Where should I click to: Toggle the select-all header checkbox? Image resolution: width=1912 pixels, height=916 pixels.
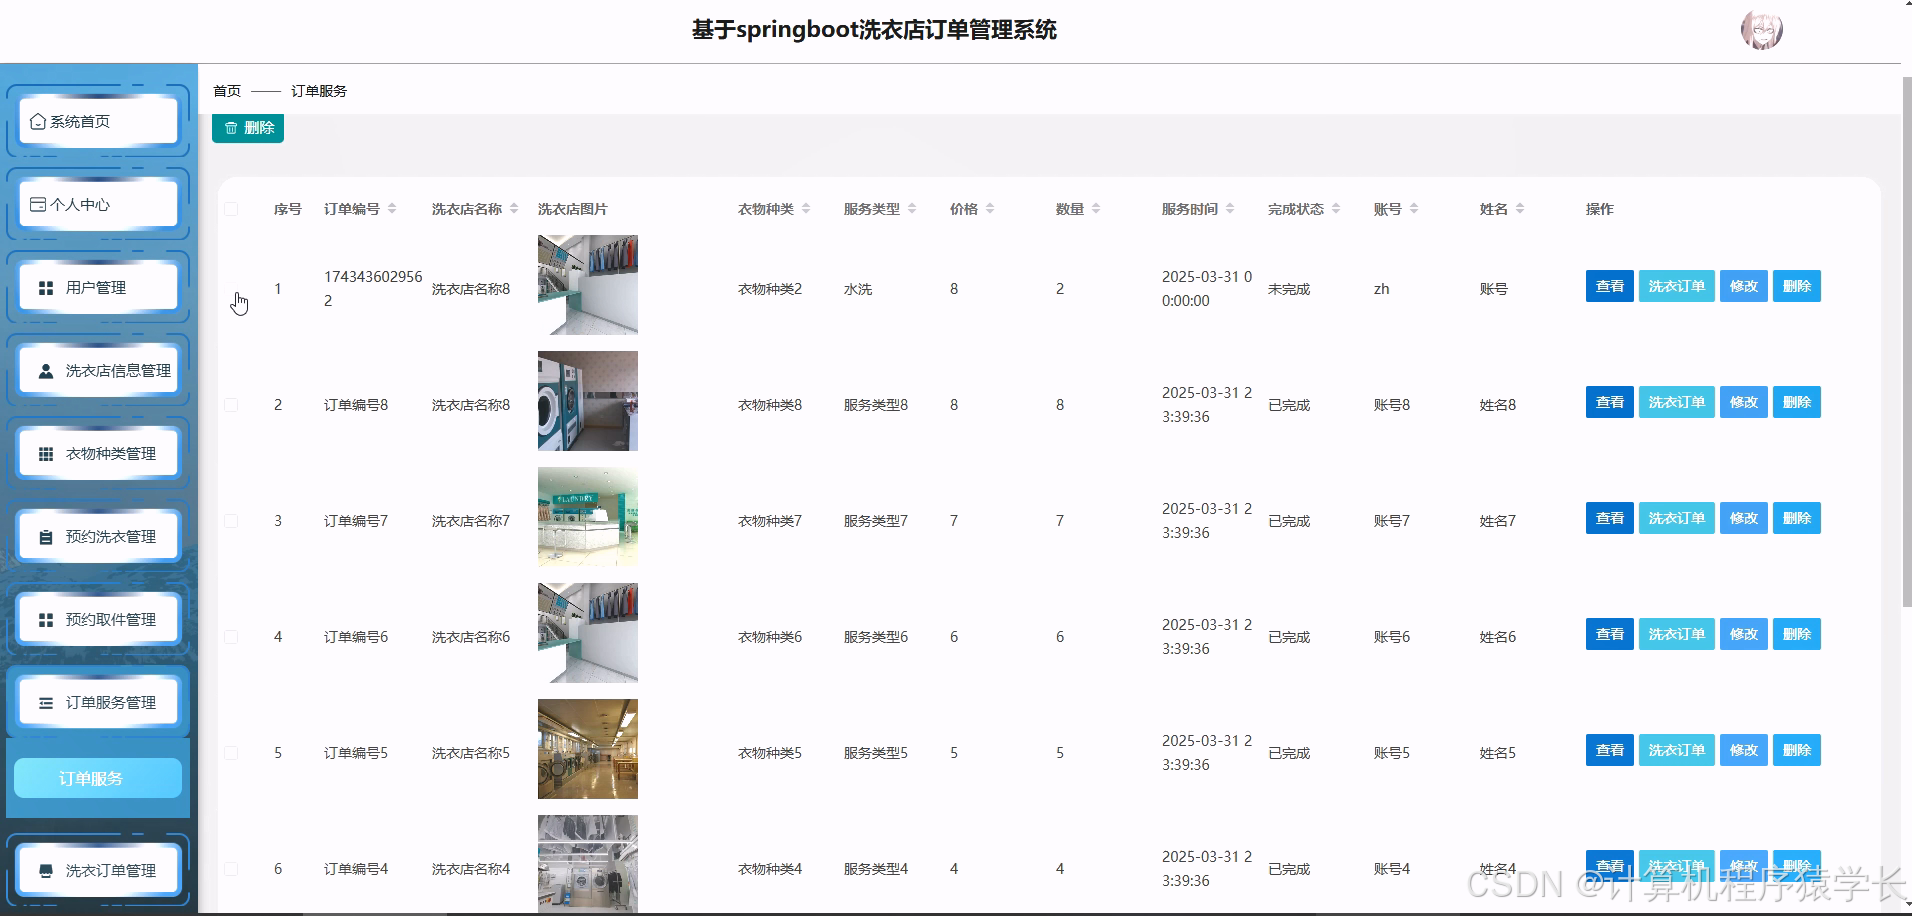click(x=231, y=209)
